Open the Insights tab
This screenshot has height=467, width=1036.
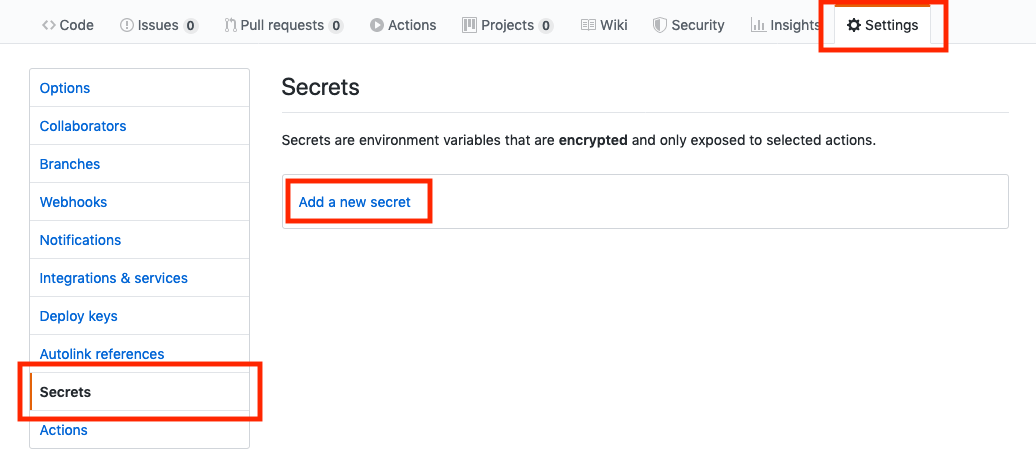(x=785, y=25)
